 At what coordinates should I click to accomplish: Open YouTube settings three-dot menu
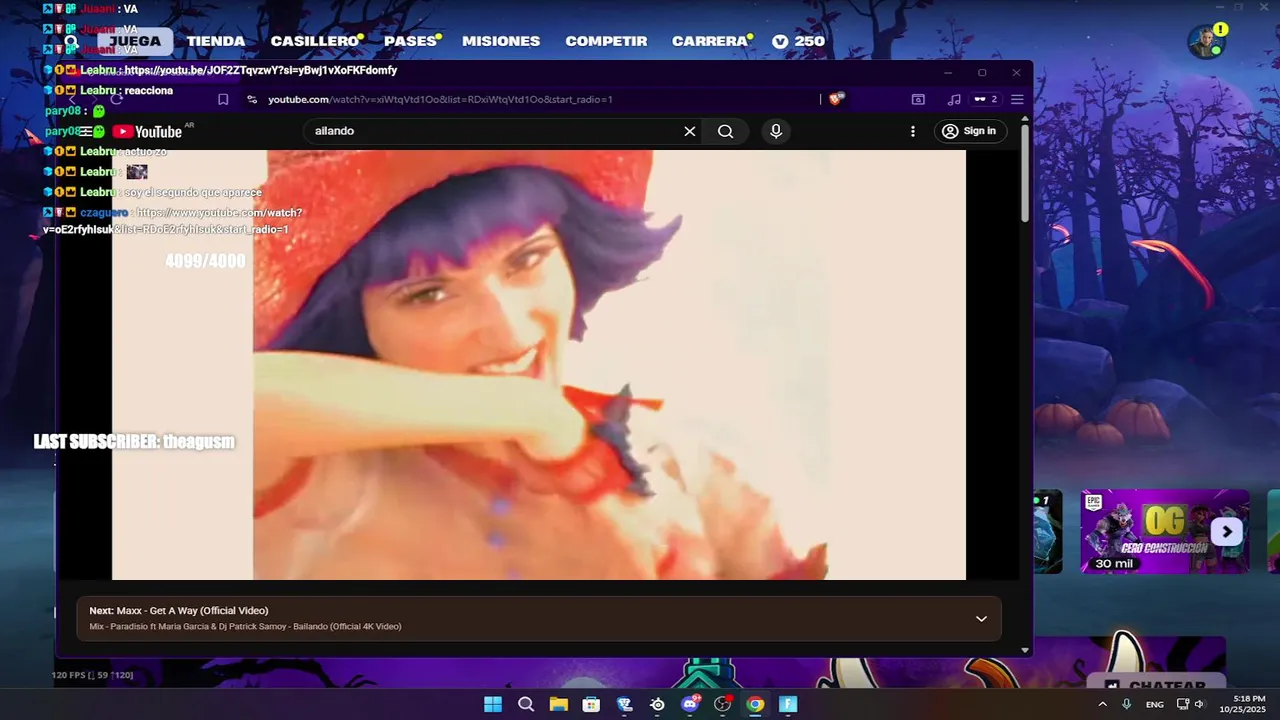click(x=912, y=131)
